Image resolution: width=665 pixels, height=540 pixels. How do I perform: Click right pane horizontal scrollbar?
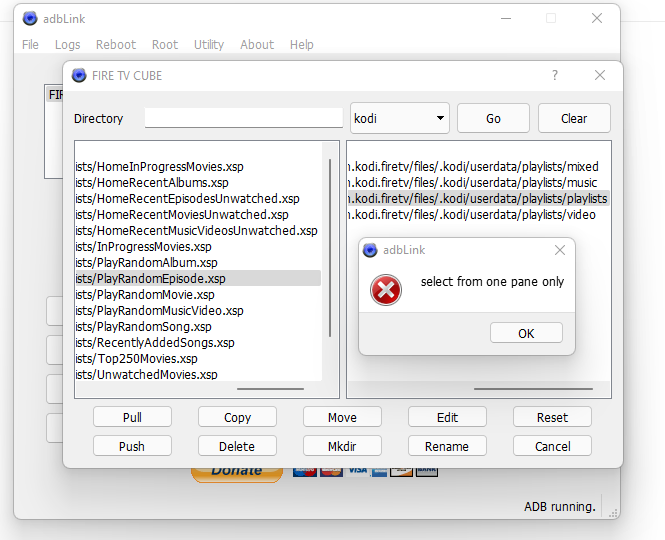click(533, 389)
